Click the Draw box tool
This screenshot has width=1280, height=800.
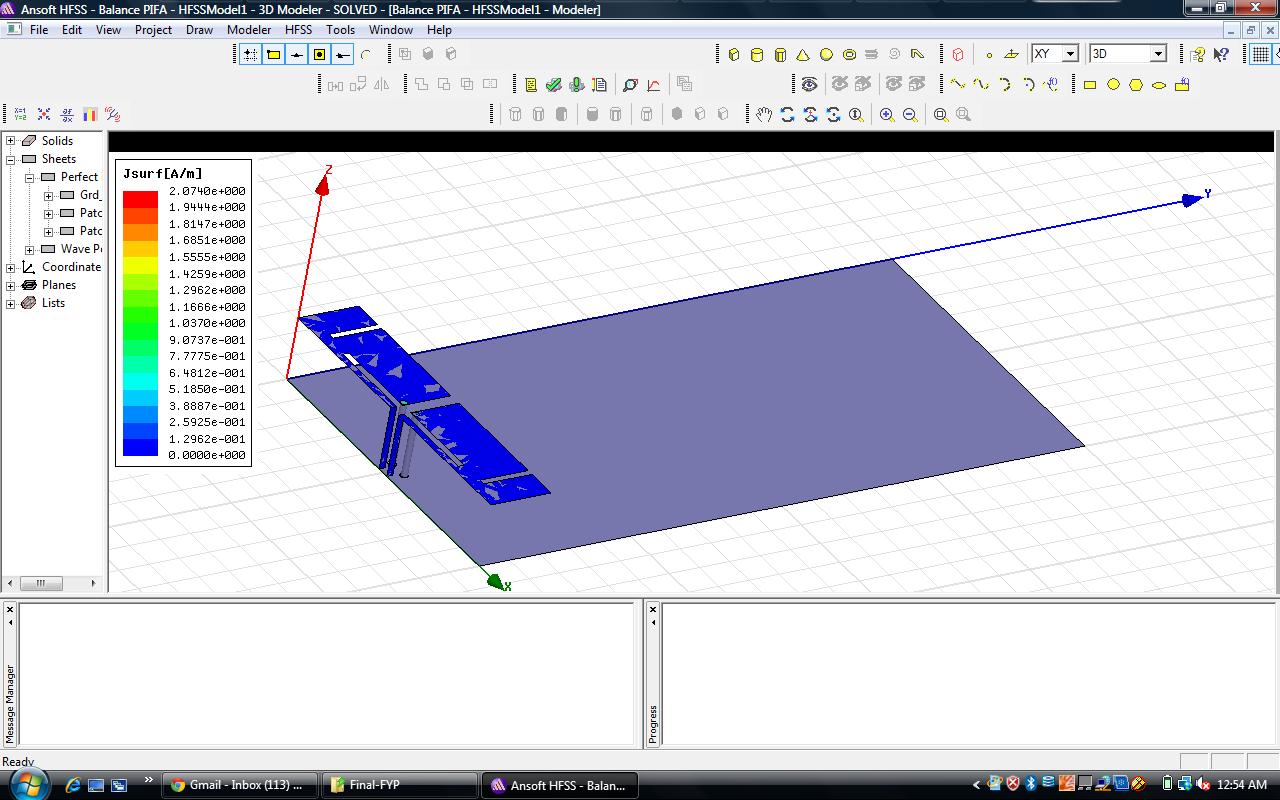733,54
